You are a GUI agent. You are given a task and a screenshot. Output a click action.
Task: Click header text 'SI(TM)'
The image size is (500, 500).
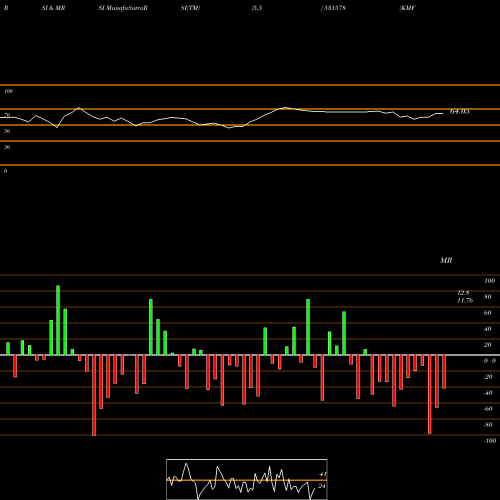point(190,8)
